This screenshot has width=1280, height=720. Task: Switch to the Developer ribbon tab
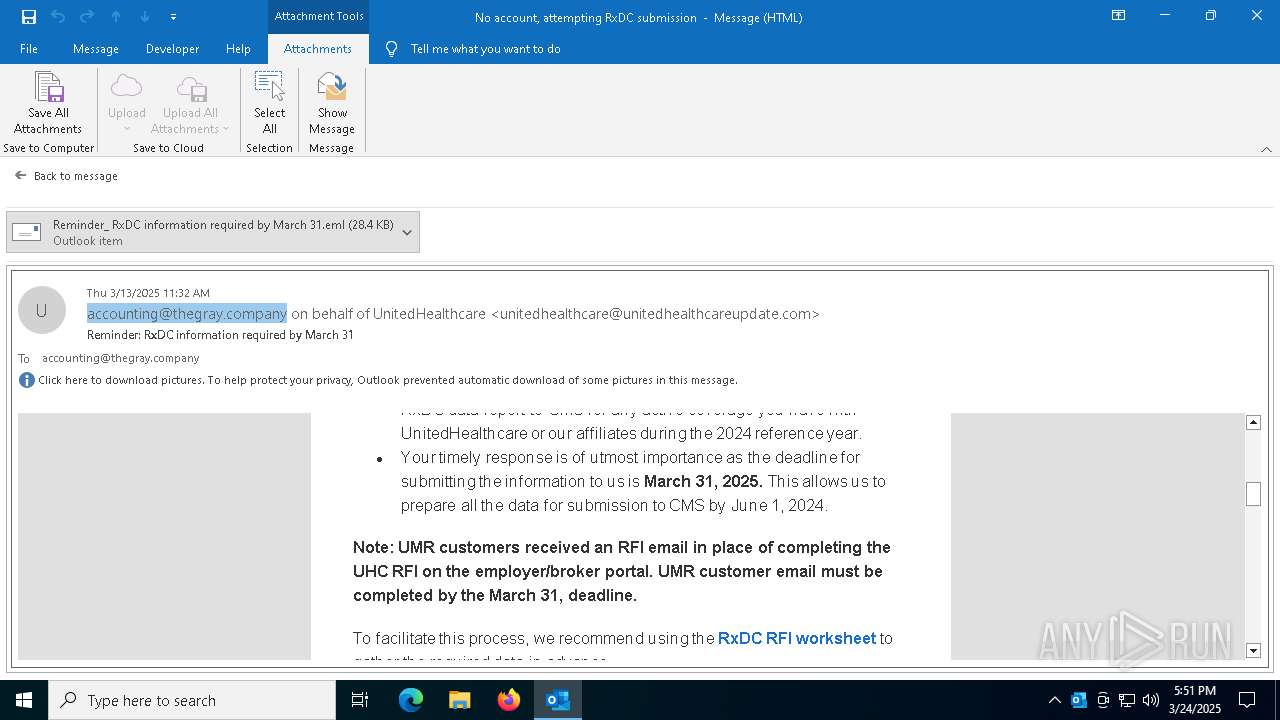172,49
